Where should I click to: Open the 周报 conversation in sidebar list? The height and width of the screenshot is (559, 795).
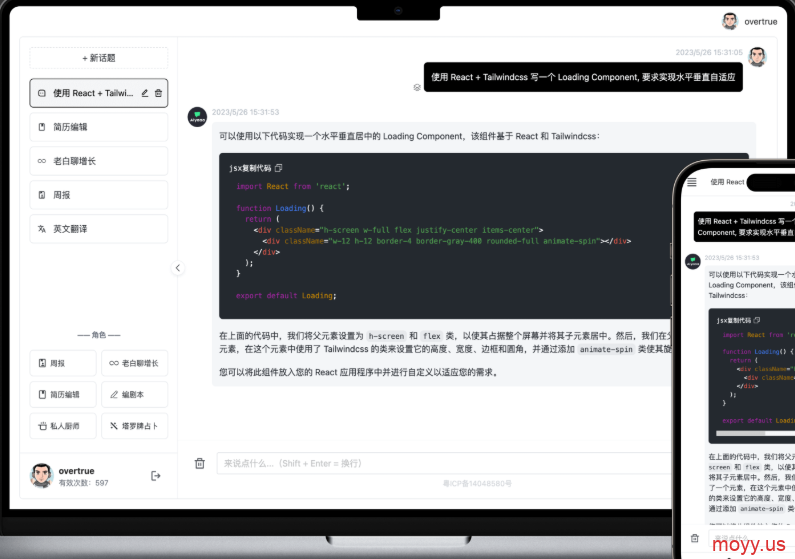coord(99,195)
